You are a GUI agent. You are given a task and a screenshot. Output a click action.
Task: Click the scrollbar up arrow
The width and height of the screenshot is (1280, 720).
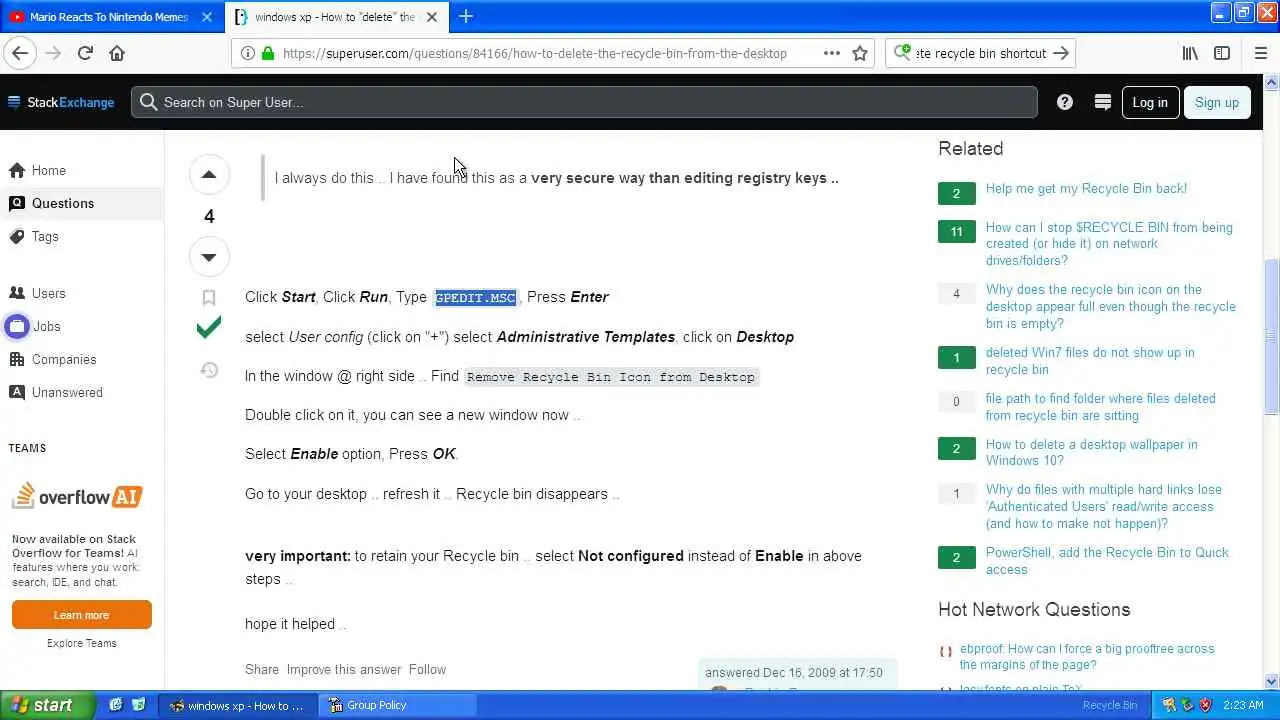coord(1272,82)
